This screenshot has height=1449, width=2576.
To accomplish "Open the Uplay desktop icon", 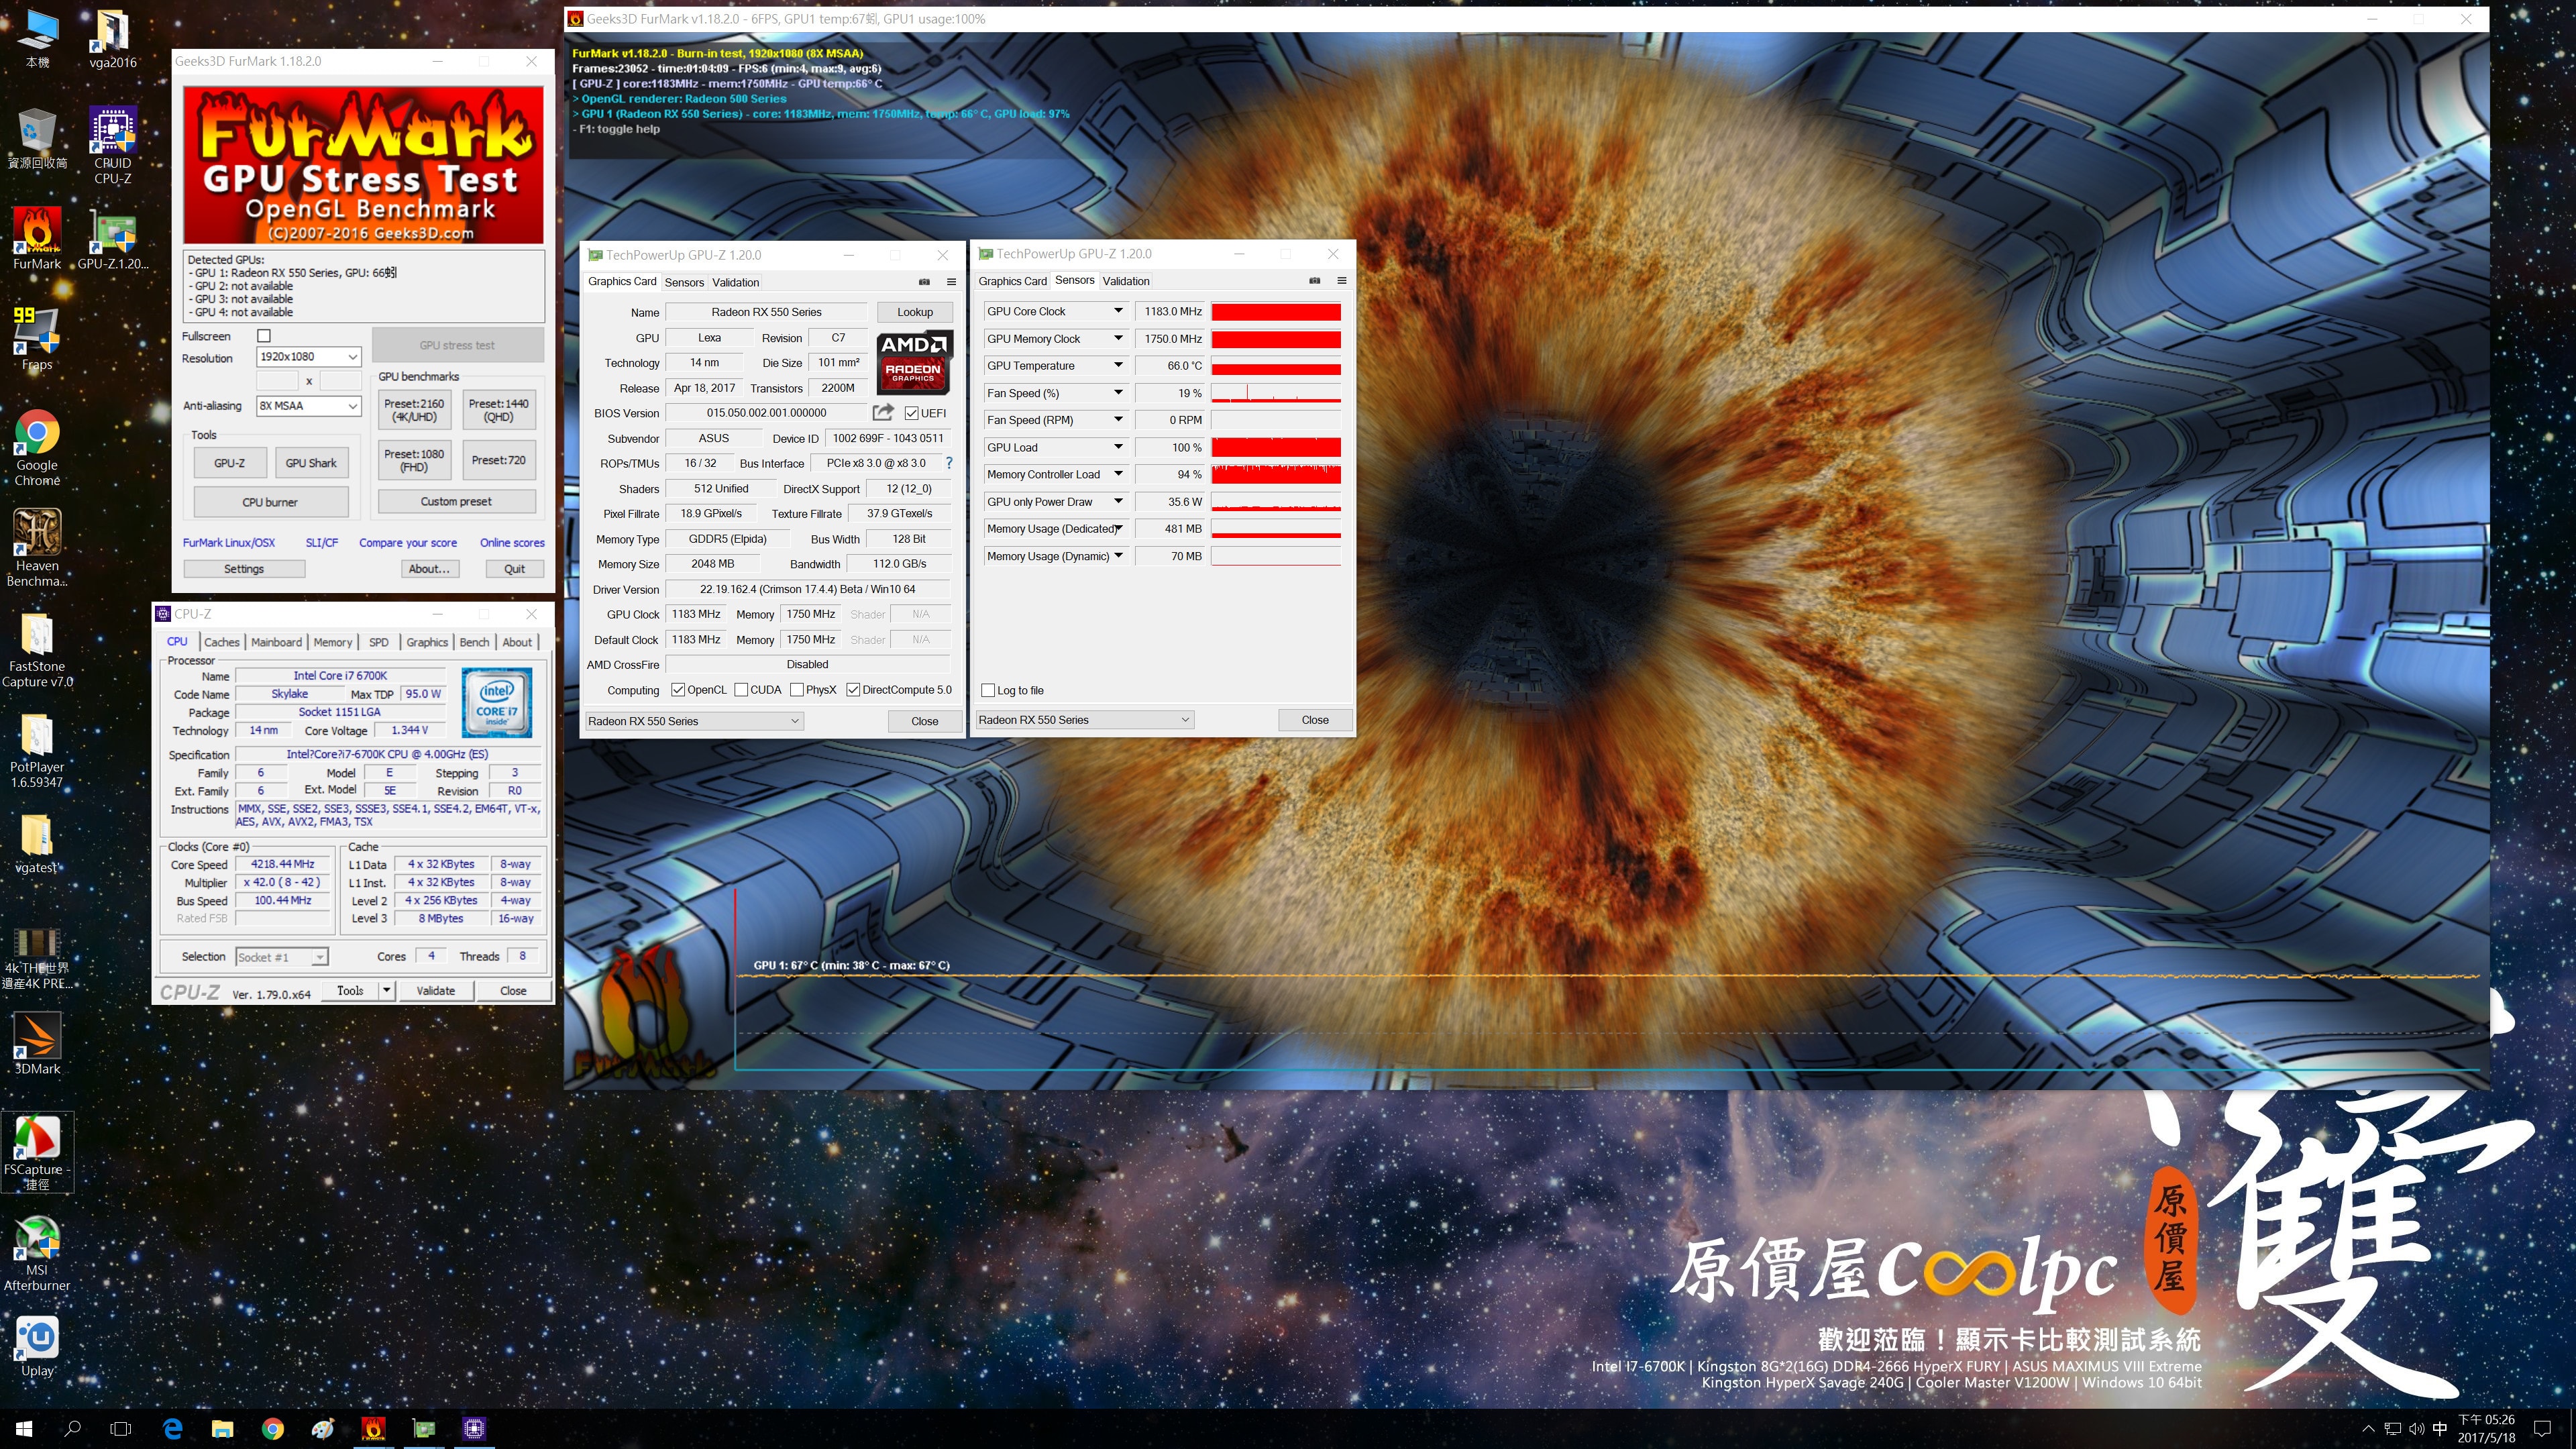I will (37, 1346).
